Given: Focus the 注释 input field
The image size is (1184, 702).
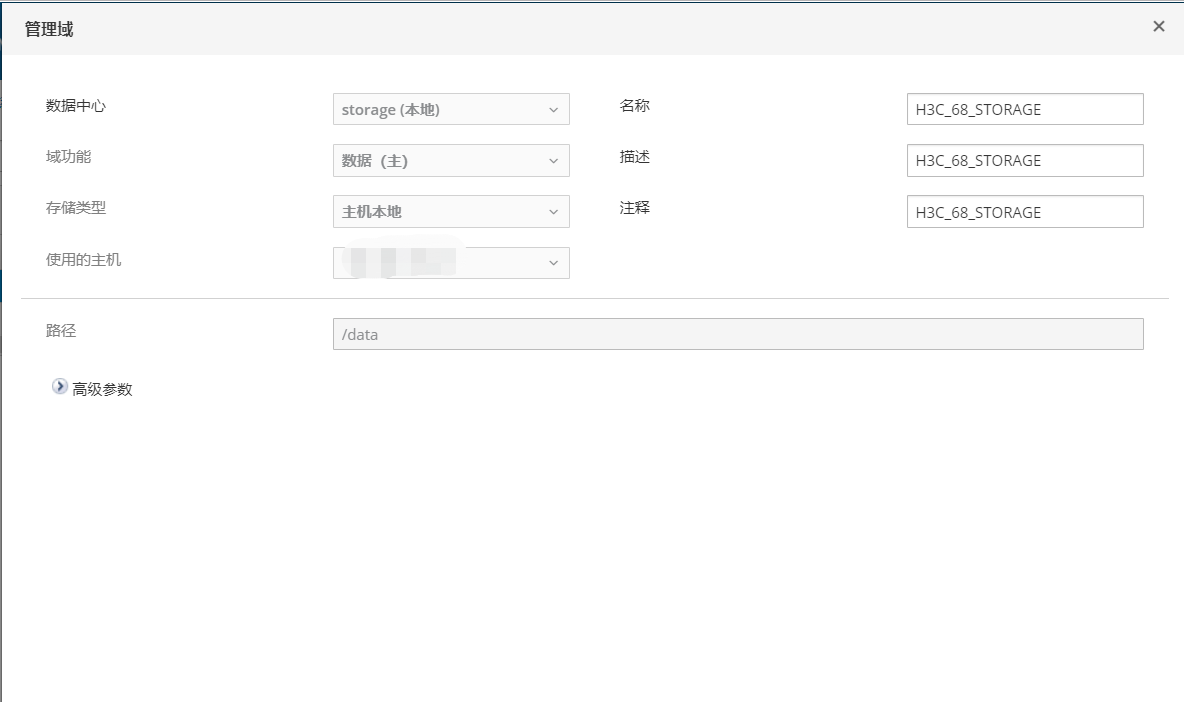Looking at the screenshot, I should tap(1024, 212).
